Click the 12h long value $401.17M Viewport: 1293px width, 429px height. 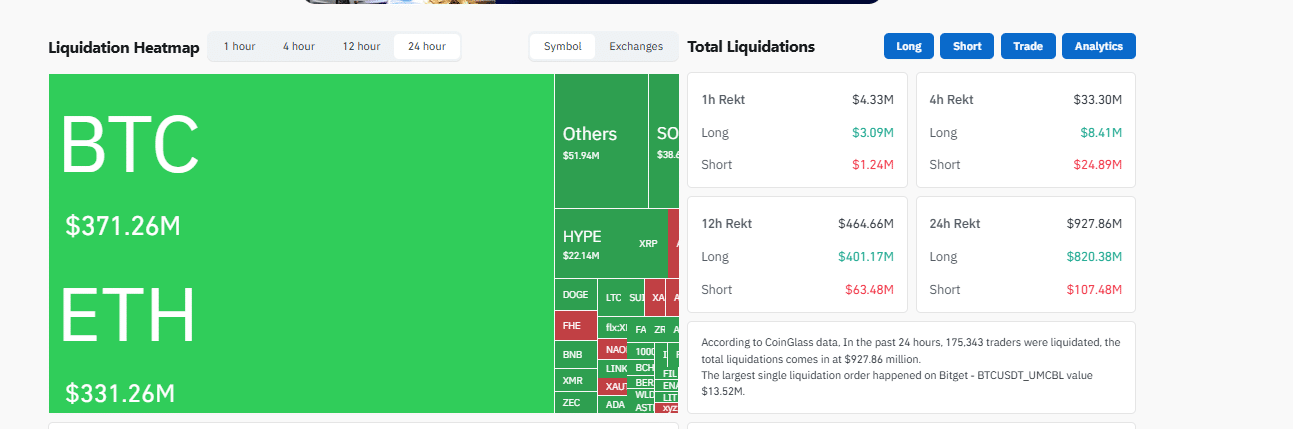tap(866, 257)
